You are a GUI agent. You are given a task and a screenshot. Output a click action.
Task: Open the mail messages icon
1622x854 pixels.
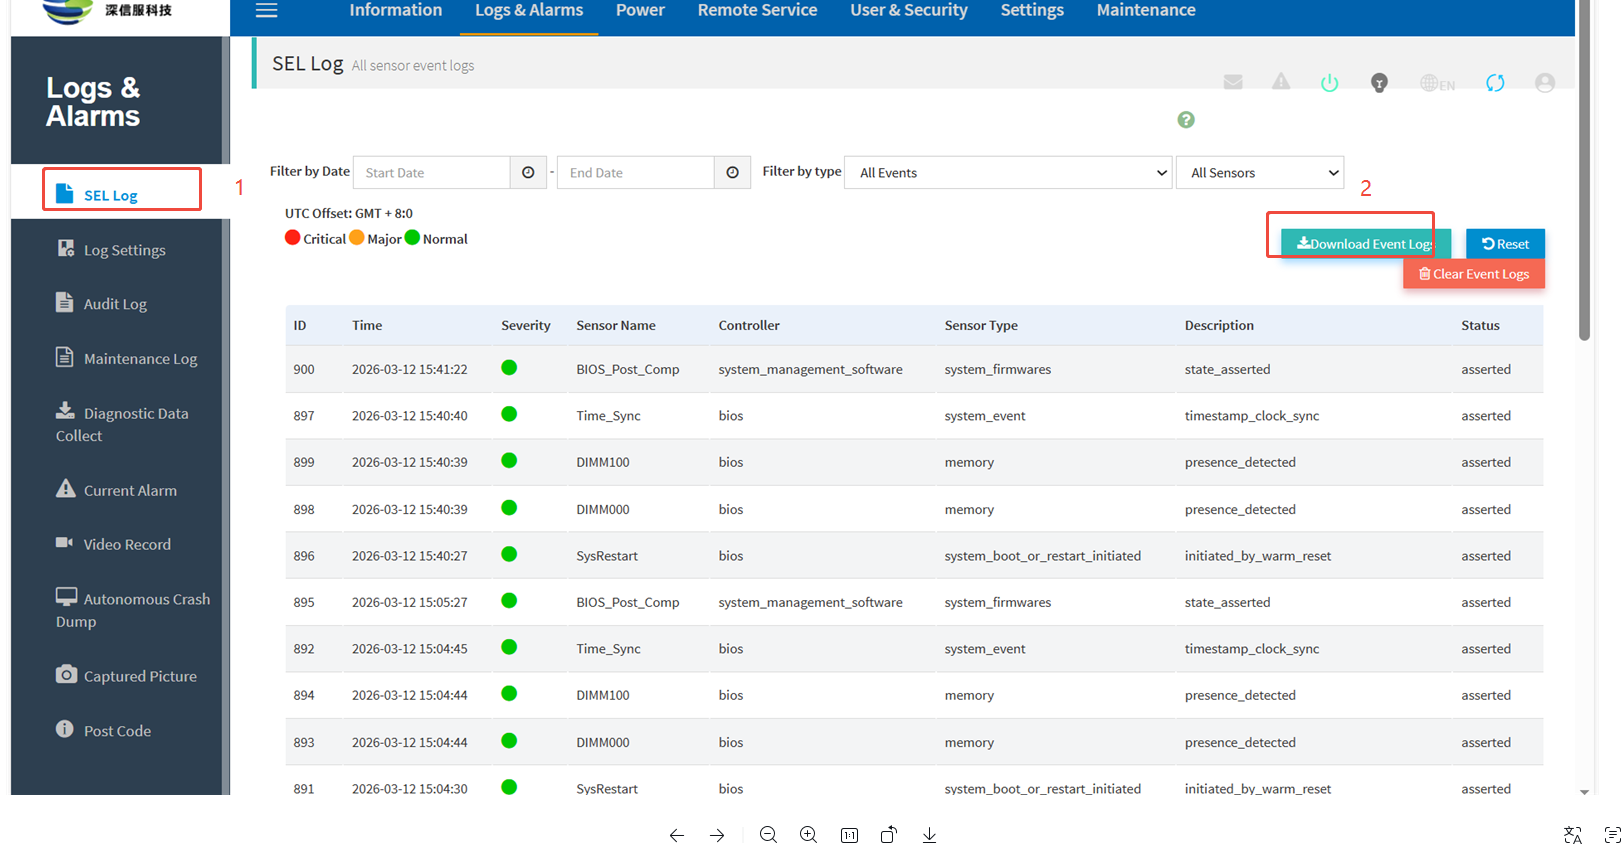[1233, 82]
